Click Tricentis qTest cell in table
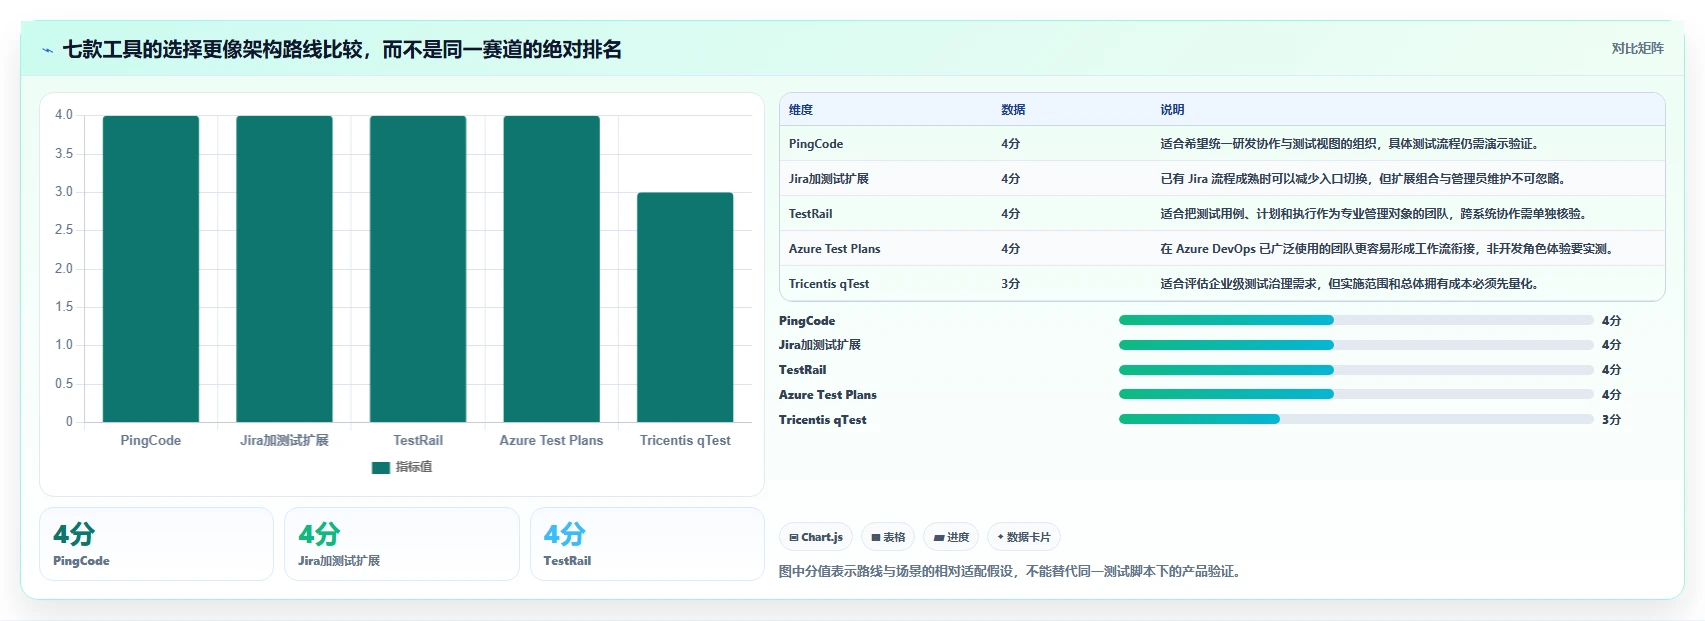The width and height of the screenshot is (1705, 621). pyautogui.click(x=829, y=284)
